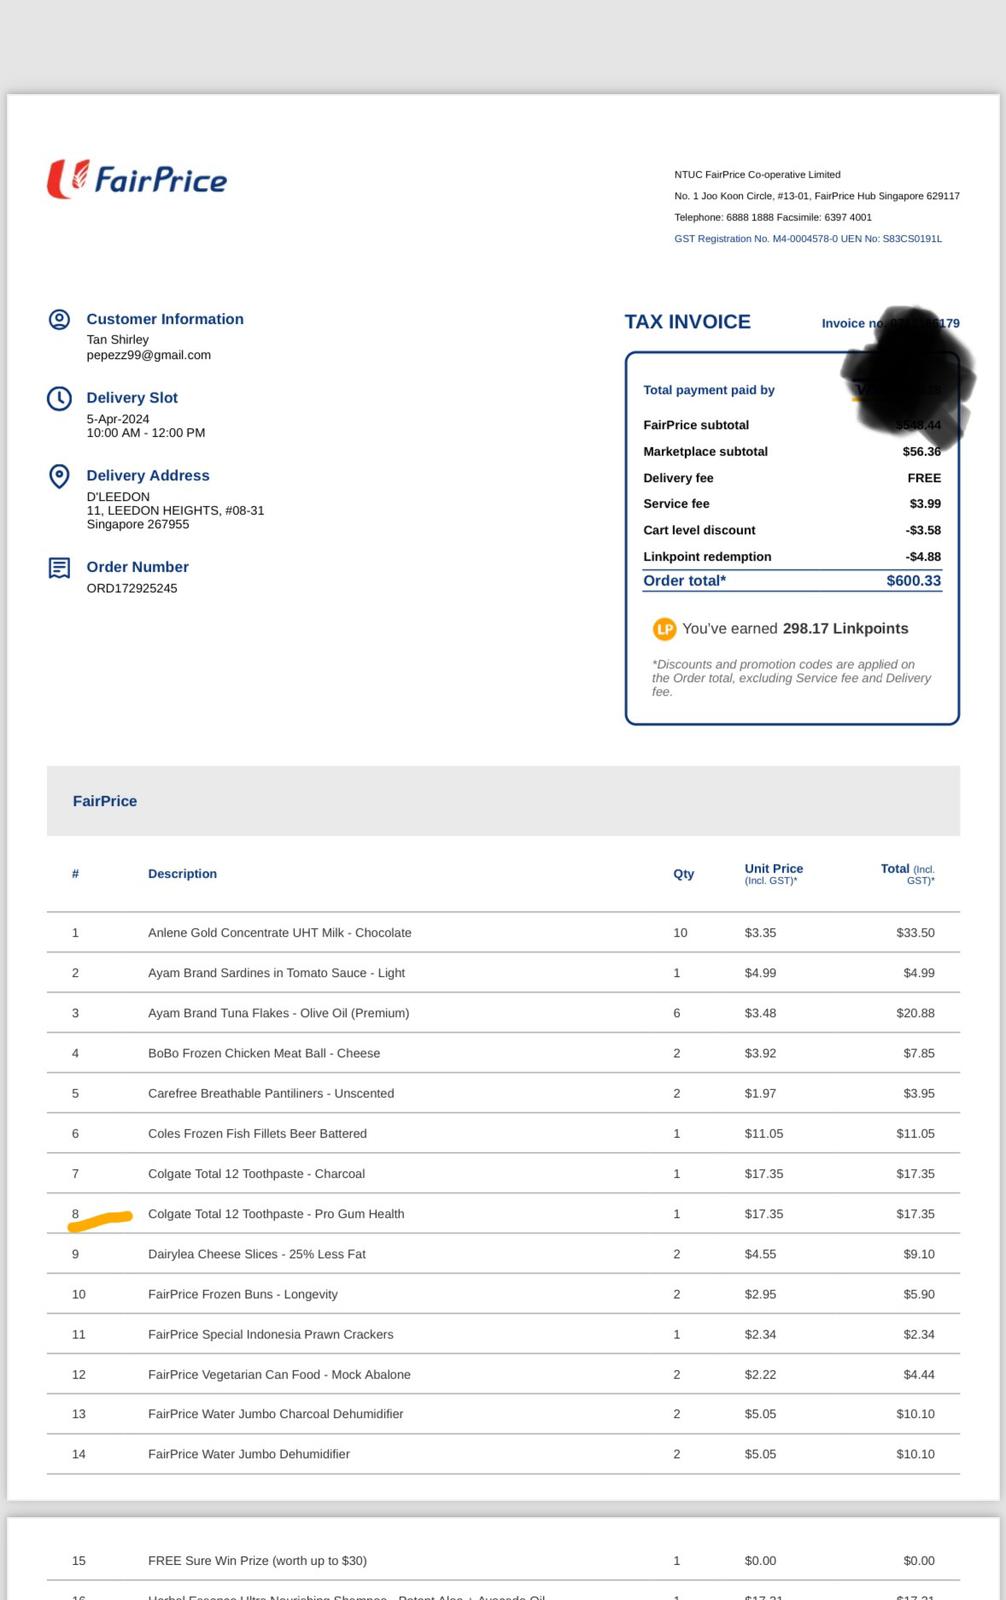Select FairPrice Special Indonesia Prawn Crackers
Image resolution: width=1006 pixels, height=1600 pixels.
[271, 1334]
